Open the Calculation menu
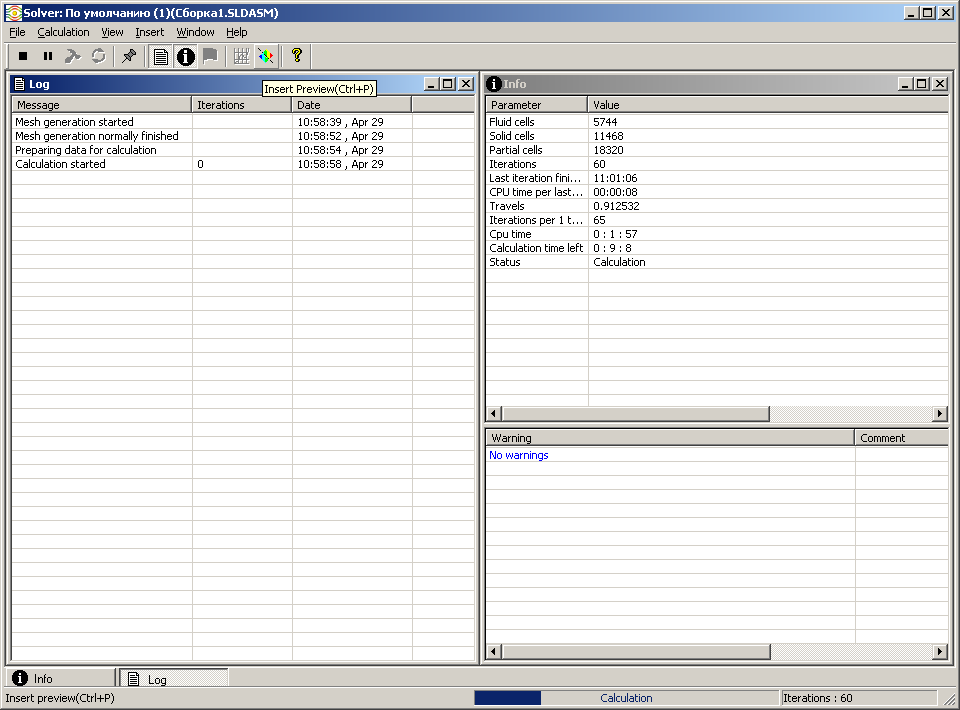Viewport: 960px width, 710px height. [63, 32]
